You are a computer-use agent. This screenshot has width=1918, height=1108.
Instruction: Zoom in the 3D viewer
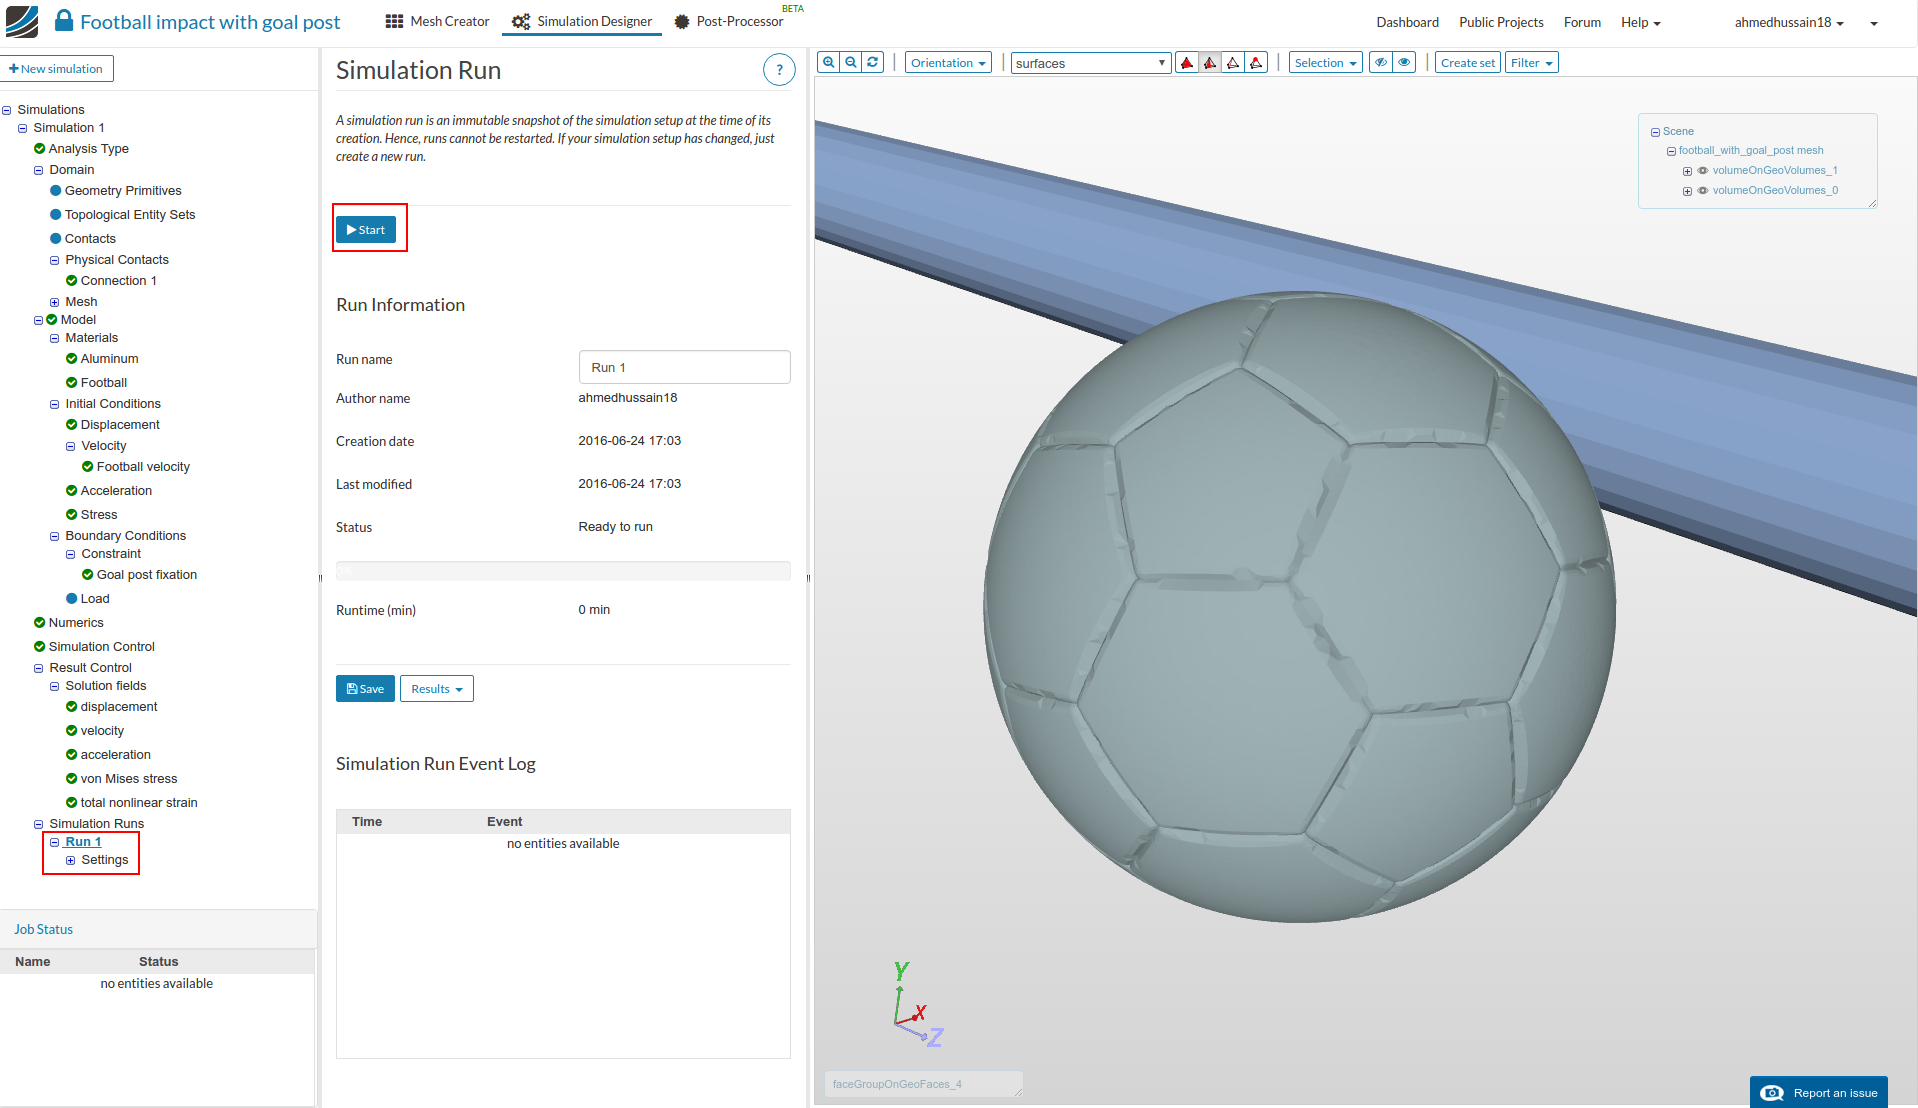tap(828, 62)
